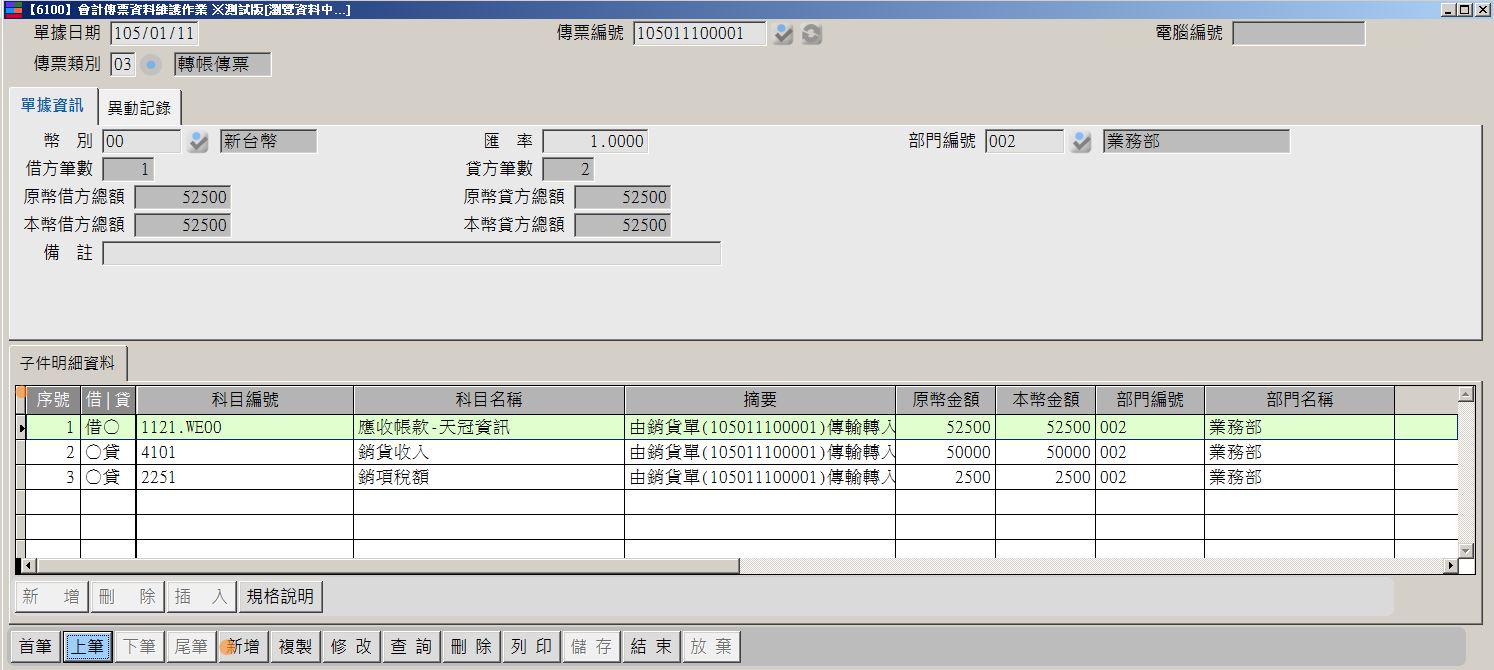Screen dimensions: 1494x670
Task: Switch to the 異動記錄 tab
Action: (x=139, y=108)
